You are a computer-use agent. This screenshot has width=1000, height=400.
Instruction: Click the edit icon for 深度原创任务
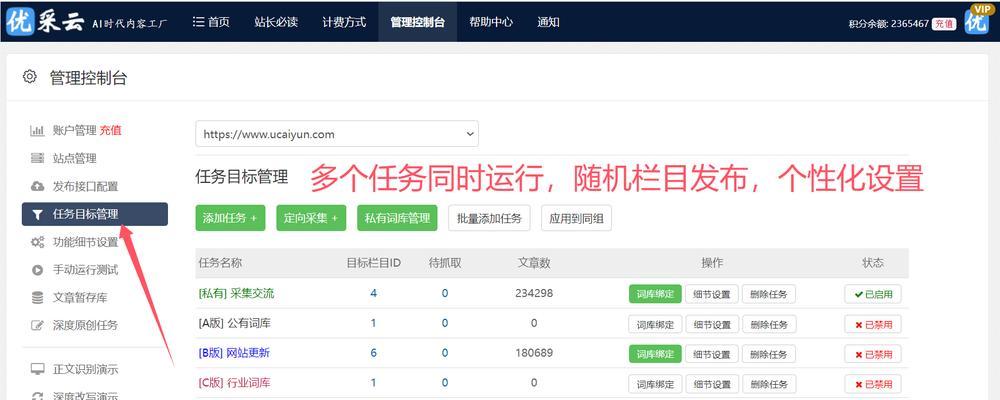coord(38,325)
